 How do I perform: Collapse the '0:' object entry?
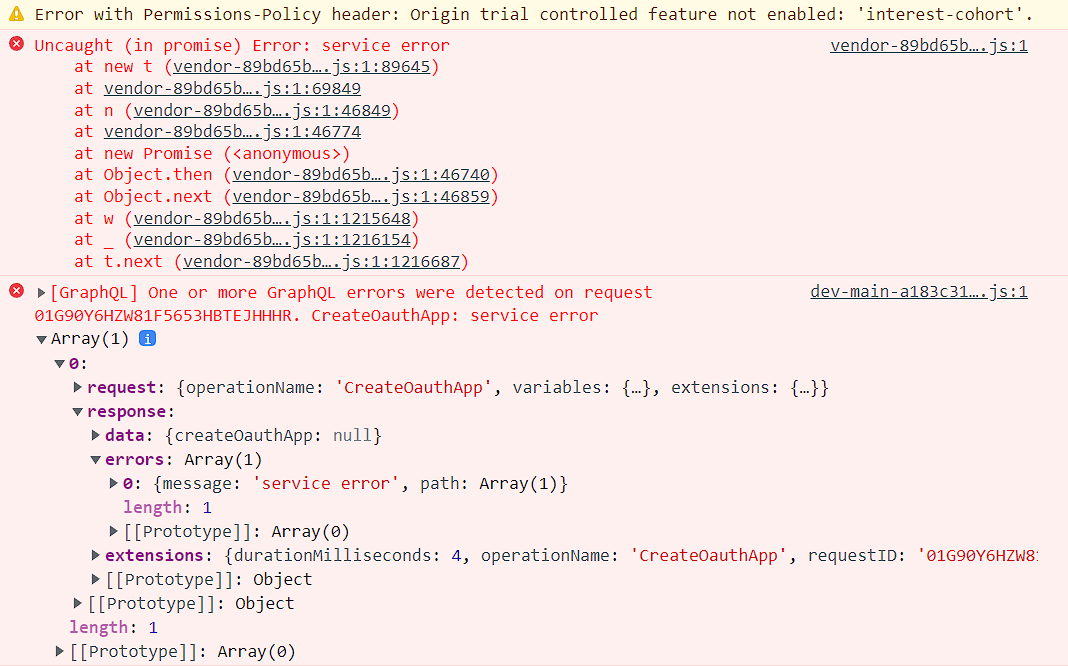point(59,363)
